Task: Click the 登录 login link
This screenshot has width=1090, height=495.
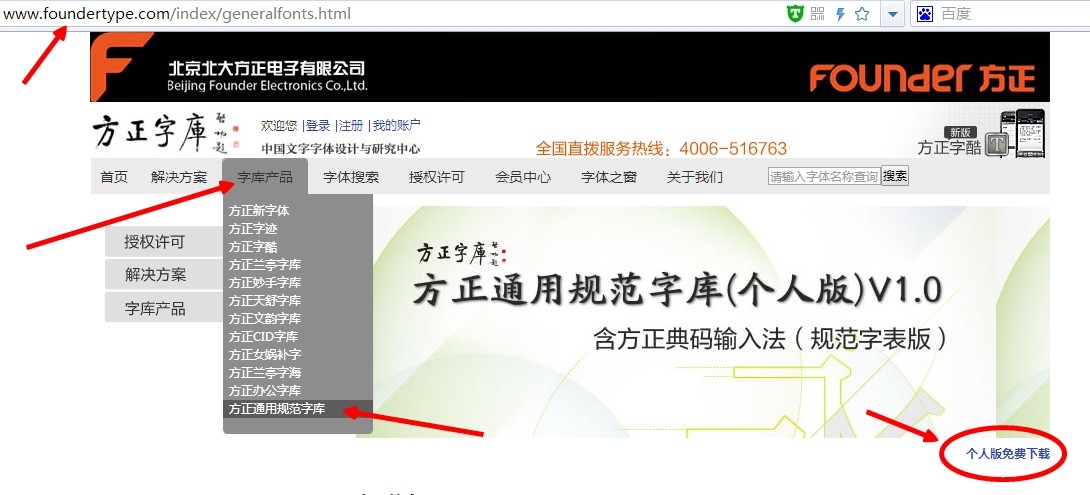Action: (318, 126)
